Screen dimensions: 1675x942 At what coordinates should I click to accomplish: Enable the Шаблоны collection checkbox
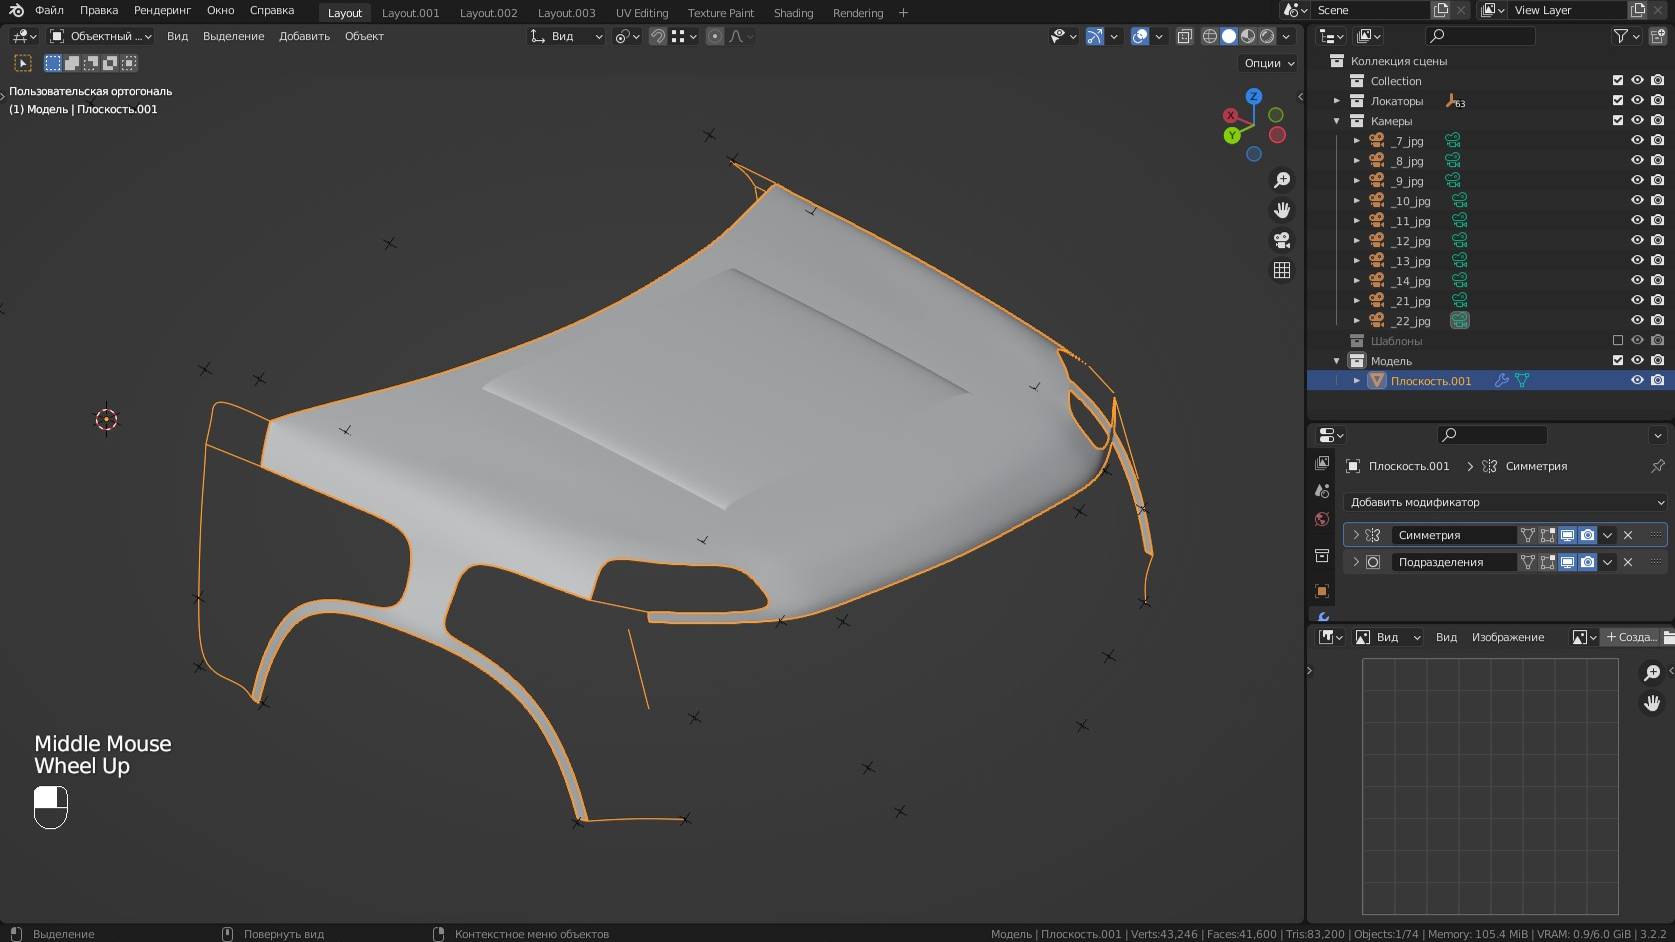(x=1618, y=340)
